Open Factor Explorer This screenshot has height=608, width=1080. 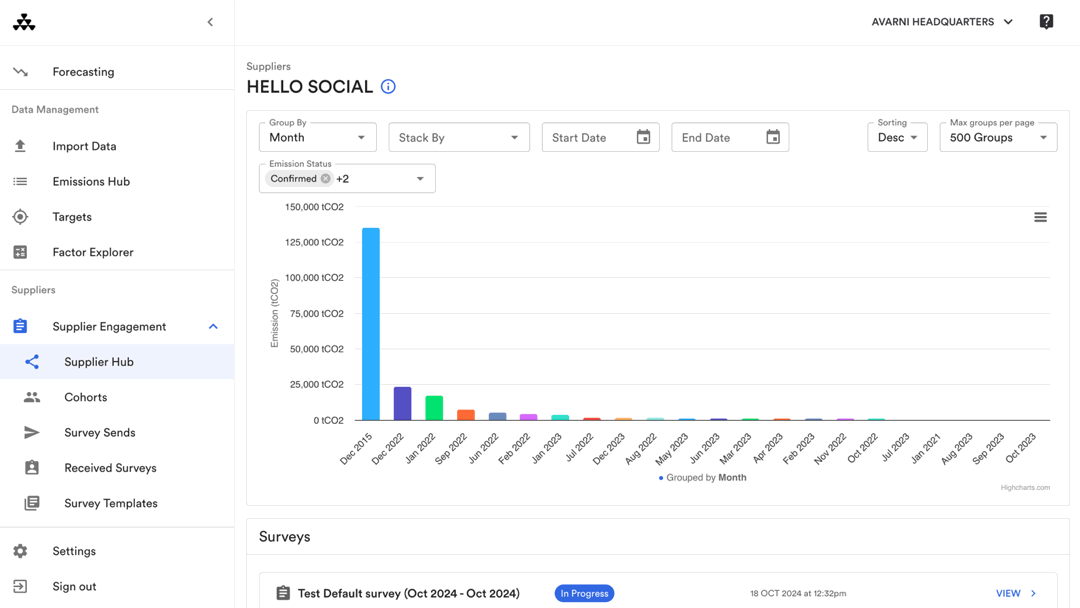coord(93,252)
